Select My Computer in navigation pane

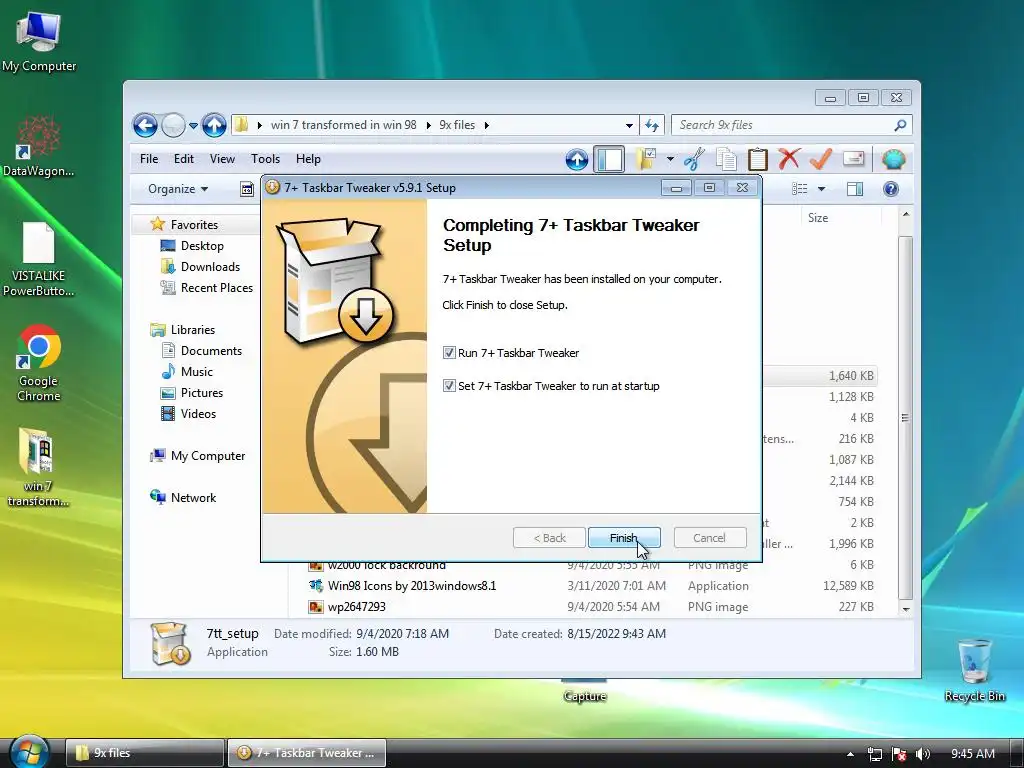point(208,456)
